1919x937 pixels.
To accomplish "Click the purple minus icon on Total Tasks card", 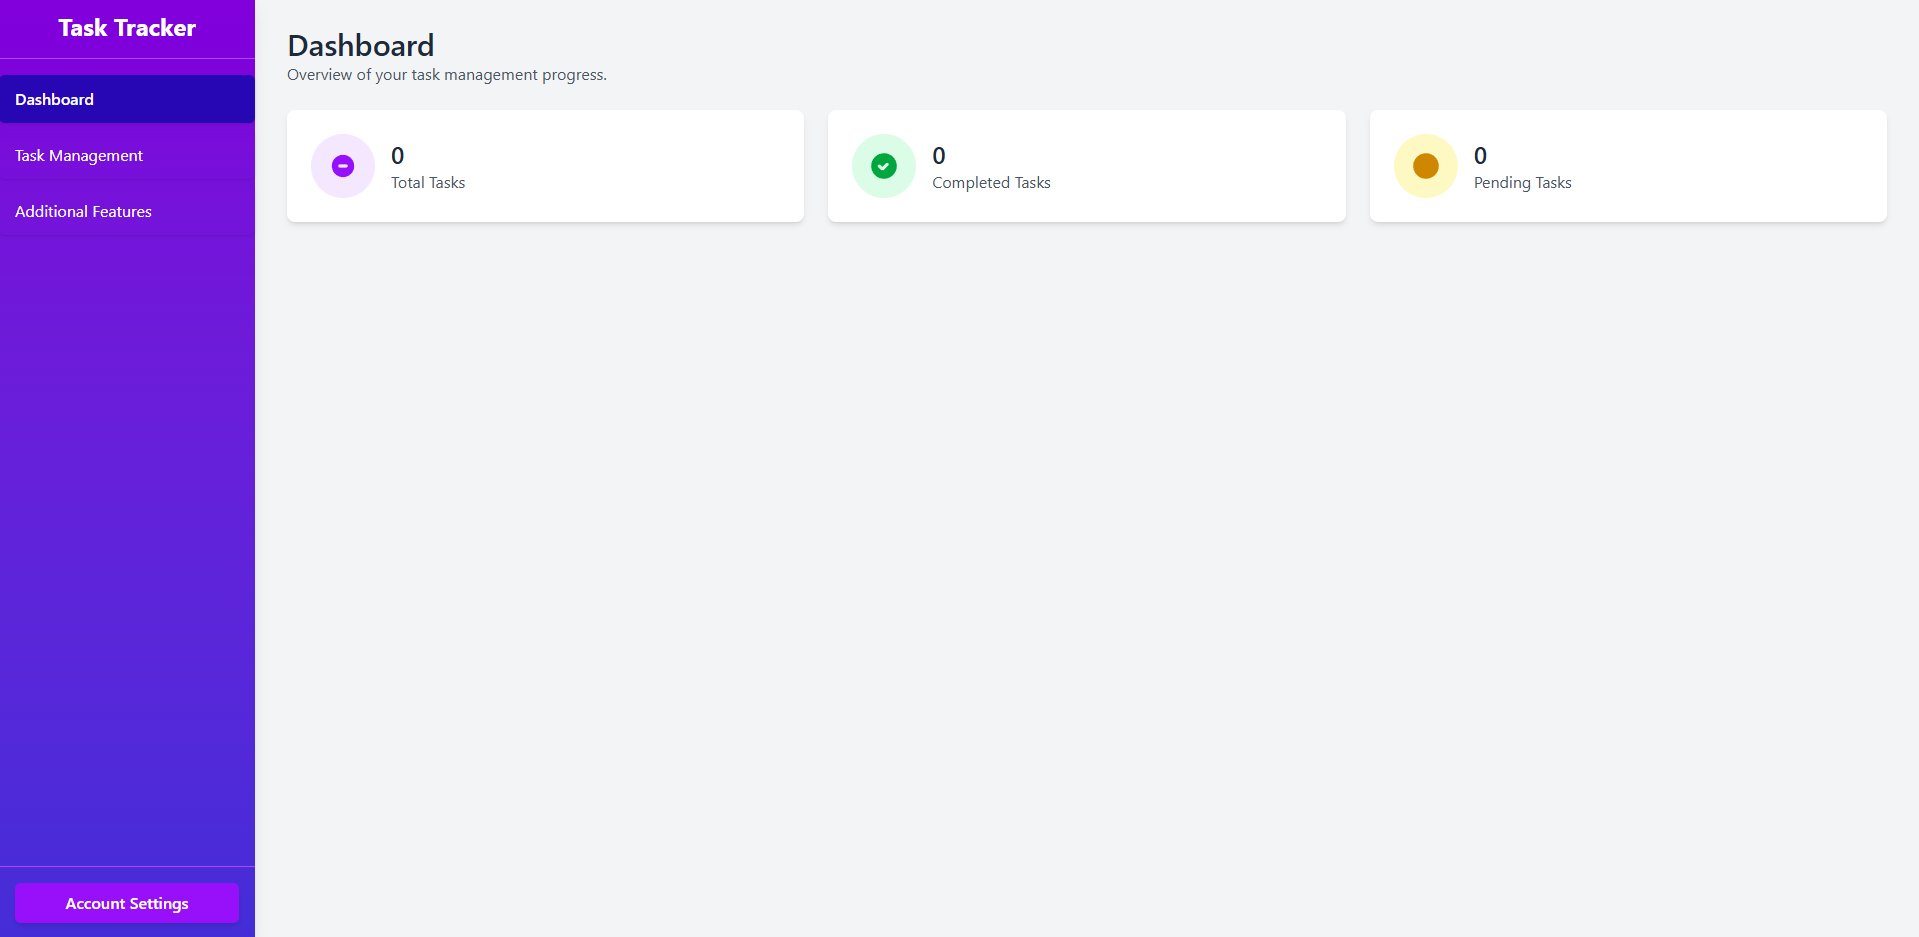I will coord(342,165).
